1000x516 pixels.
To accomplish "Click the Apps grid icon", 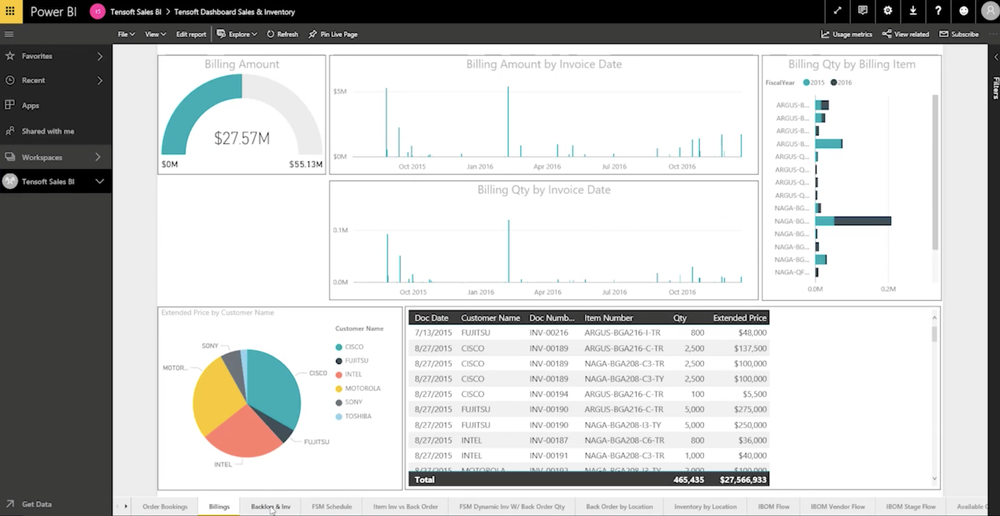I will (10, 105).
